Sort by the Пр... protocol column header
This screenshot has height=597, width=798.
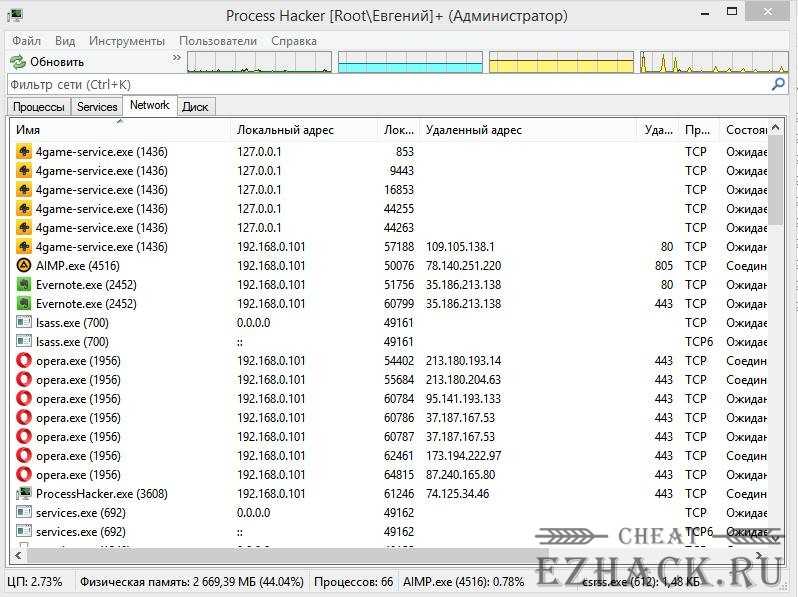(x=698, y=130)
